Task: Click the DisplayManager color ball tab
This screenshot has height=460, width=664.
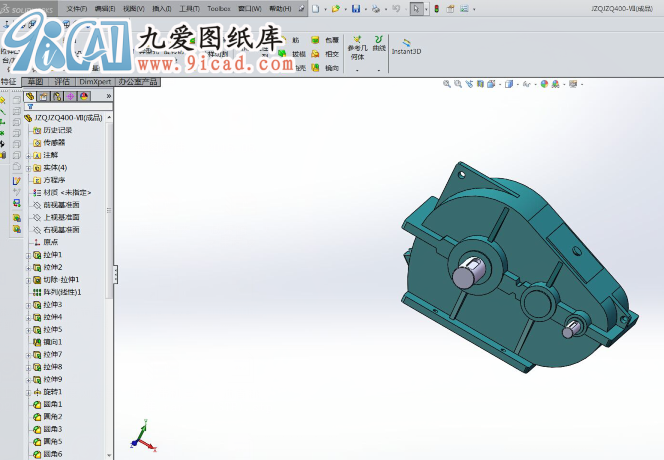Action: click(84, 96)
